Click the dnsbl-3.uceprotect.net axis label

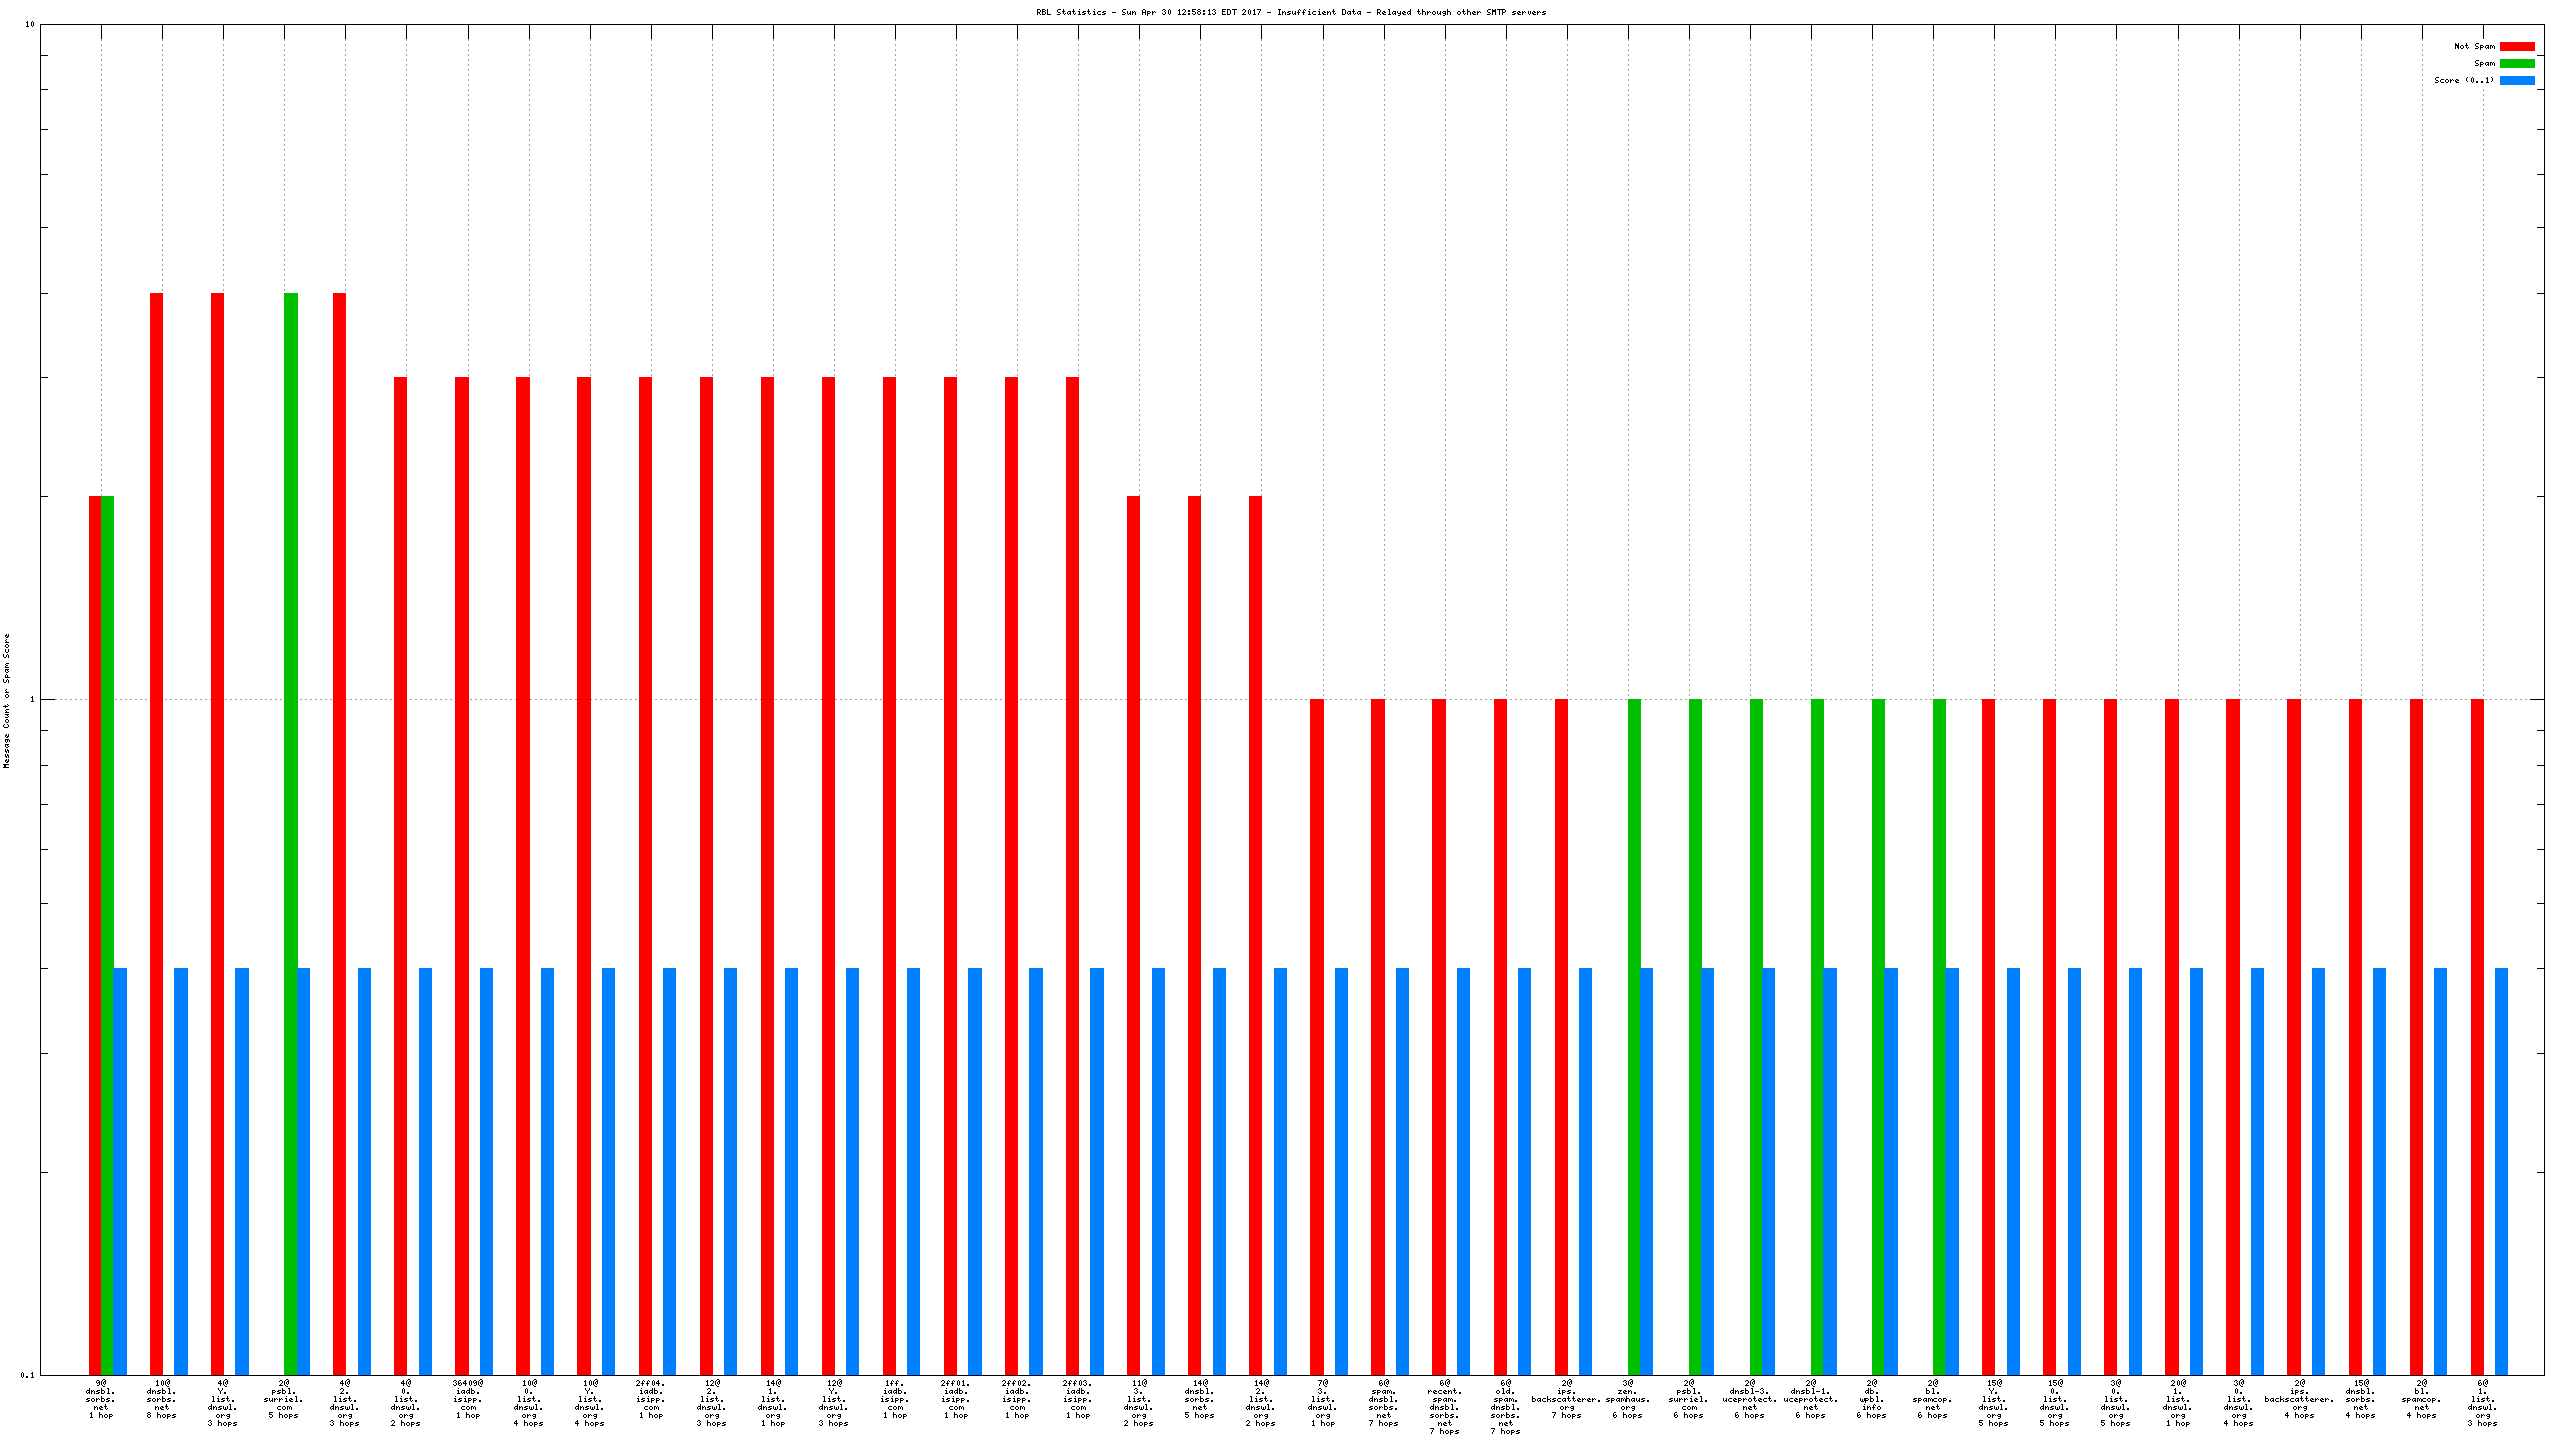point(1749,1399)
